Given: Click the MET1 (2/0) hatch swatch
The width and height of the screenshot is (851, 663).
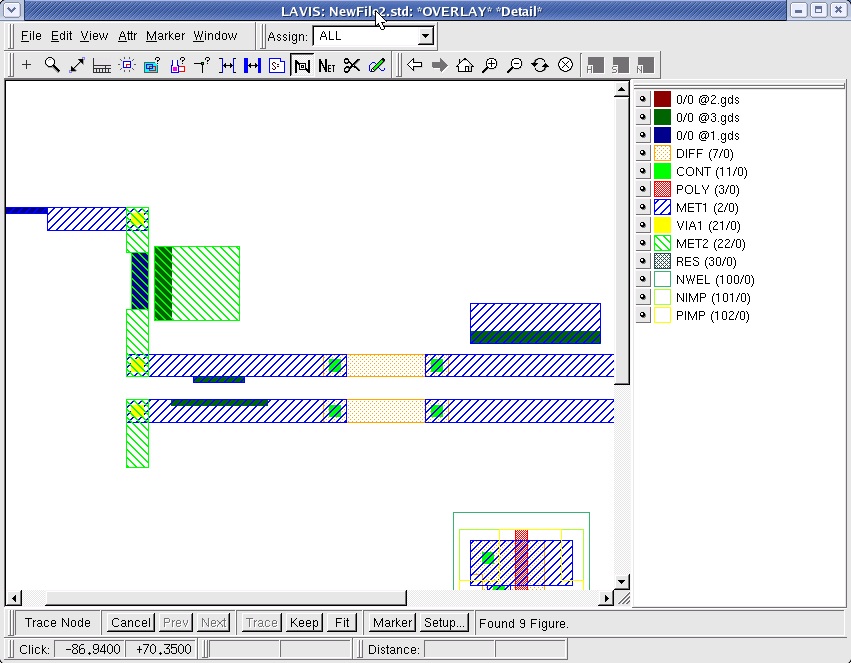Looking at the screenshot, I should [x=662, y=207].
